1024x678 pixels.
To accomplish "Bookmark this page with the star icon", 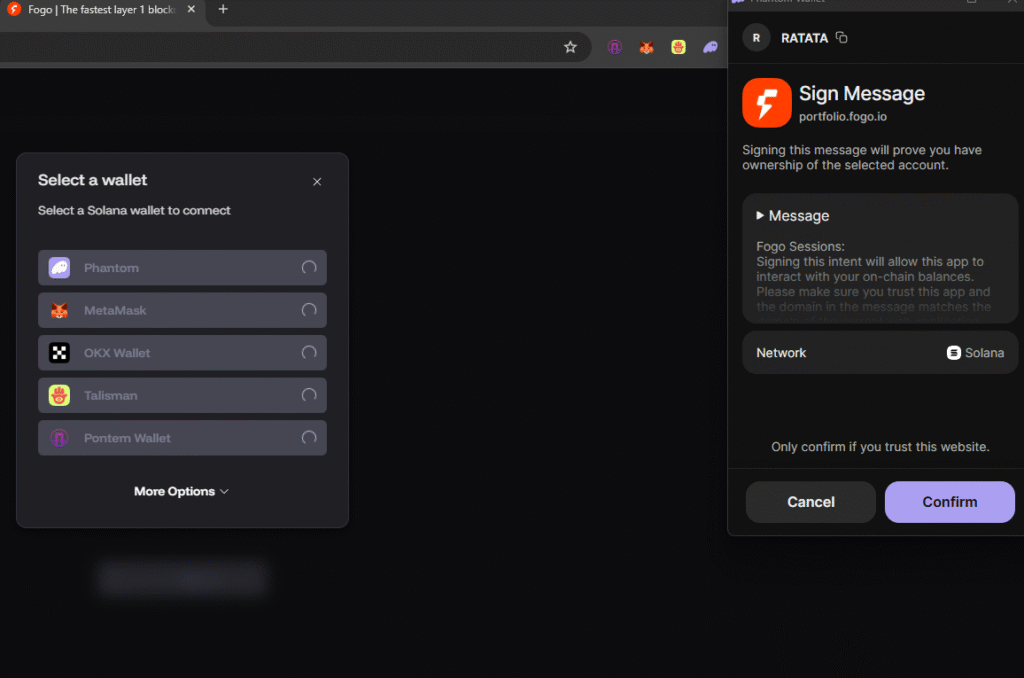I will click(x=570, y=47).
